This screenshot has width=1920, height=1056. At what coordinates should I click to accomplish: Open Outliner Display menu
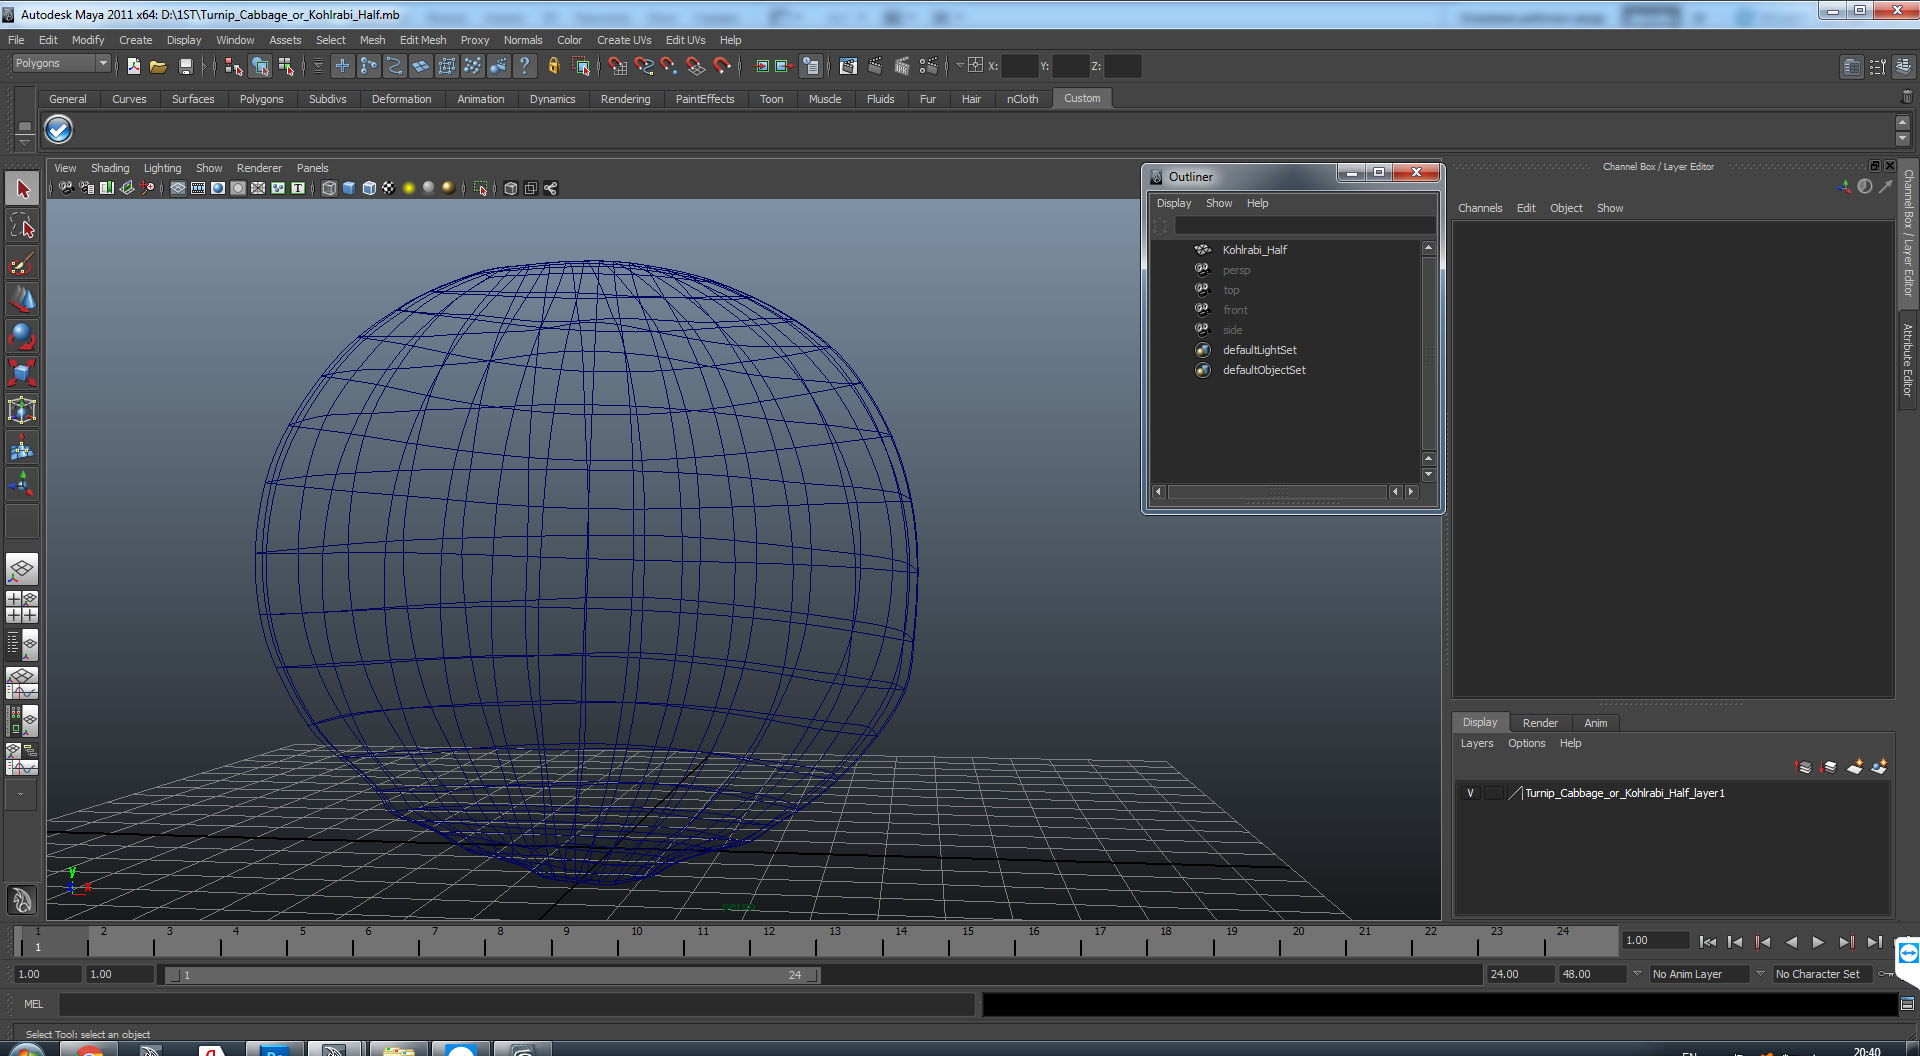pos(1174,203)
